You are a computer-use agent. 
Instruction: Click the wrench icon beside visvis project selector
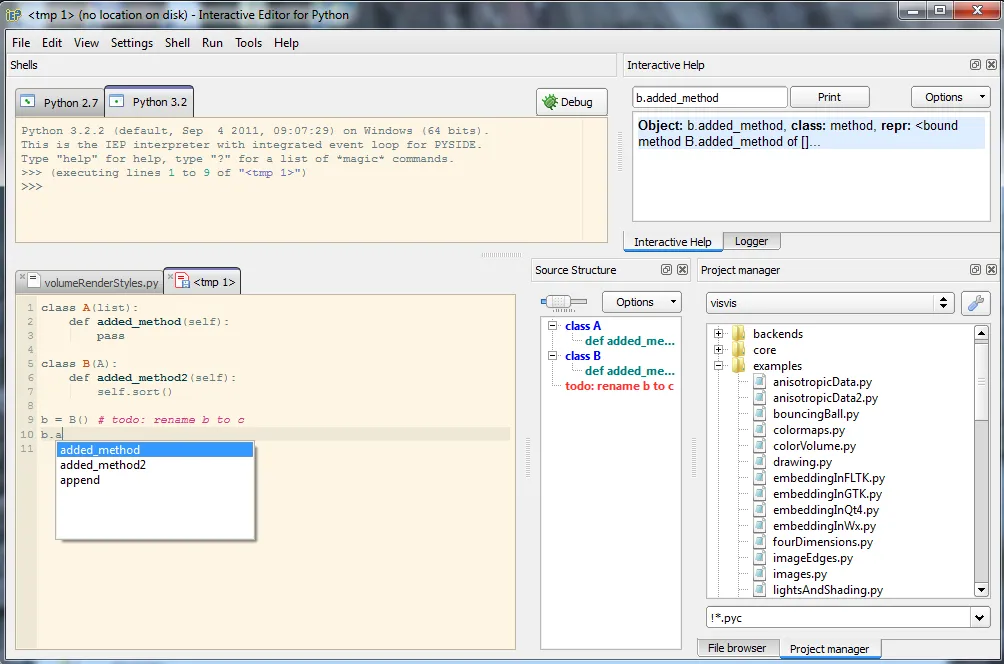(x=976, y=303)
